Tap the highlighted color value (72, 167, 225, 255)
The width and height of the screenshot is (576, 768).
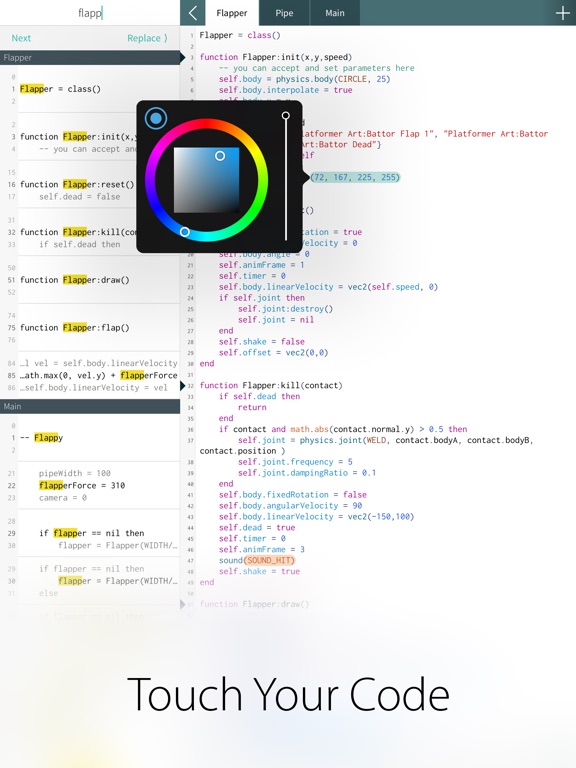tap(356, 177)
